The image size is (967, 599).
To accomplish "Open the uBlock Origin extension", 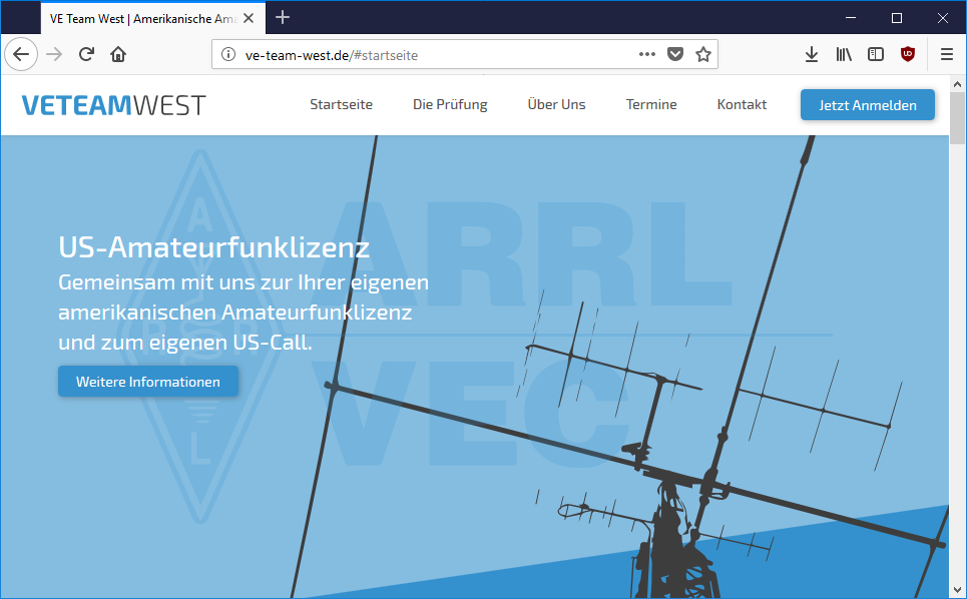I will click(908, 54).
